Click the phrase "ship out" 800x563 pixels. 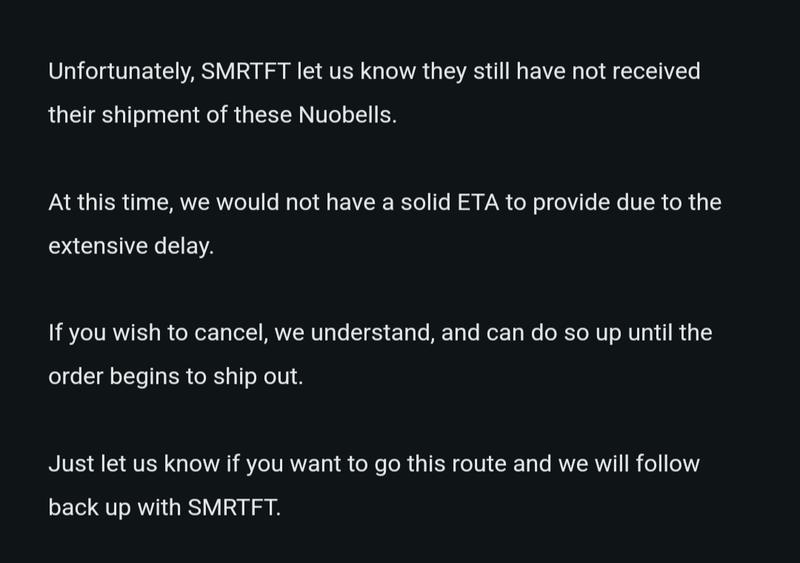[x=257, y=377]
